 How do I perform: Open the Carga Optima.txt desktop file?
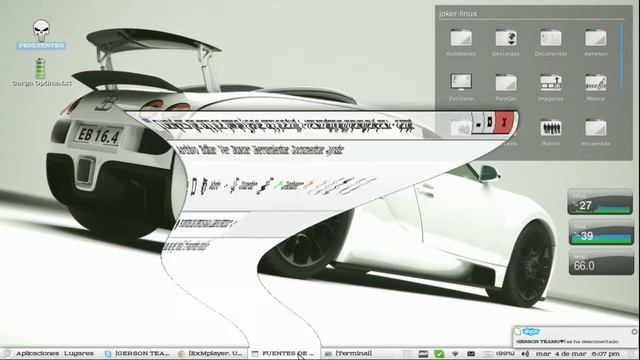tap(41, 72)
